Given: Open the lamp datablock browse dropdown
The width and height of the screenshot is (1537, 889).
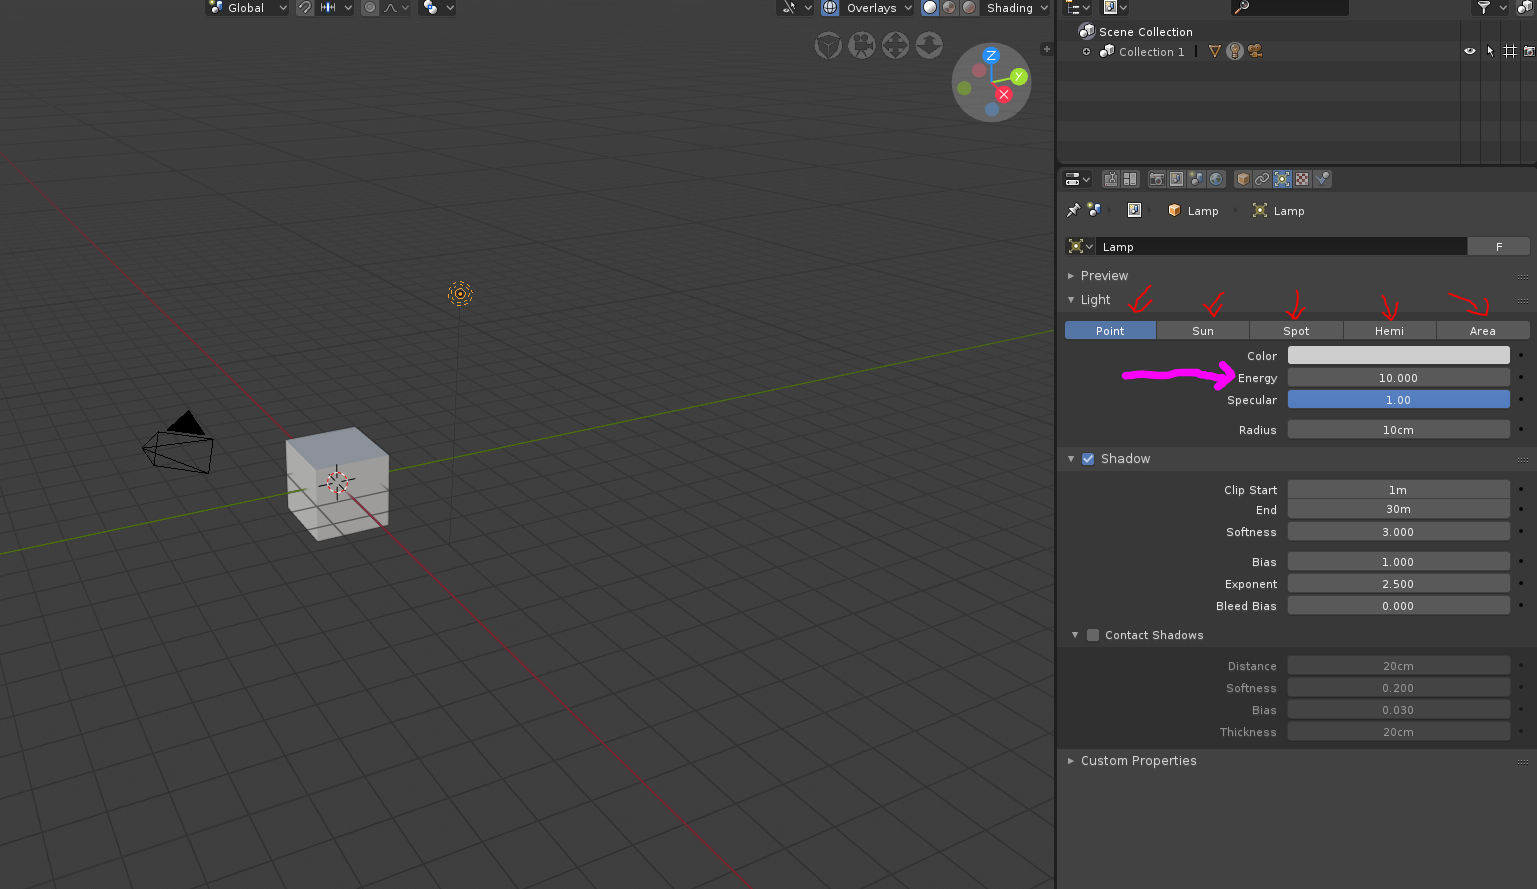Looking at the screenshot, I should pos(1081,246).
